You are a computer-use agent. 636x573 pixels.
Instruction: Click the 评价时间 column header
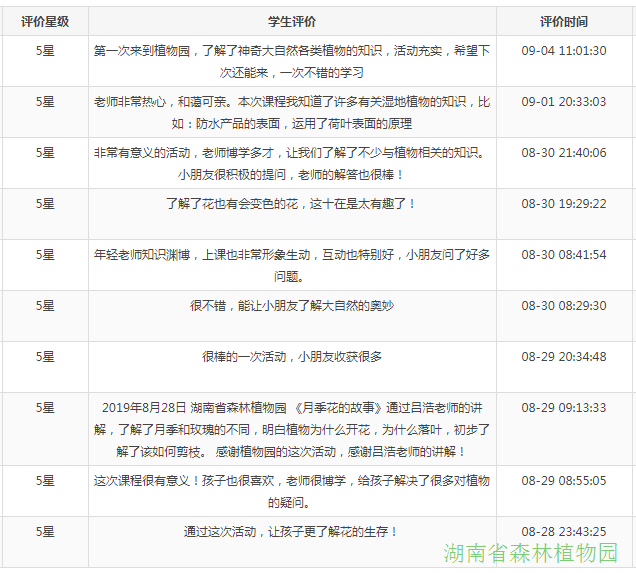pos(564,21)
